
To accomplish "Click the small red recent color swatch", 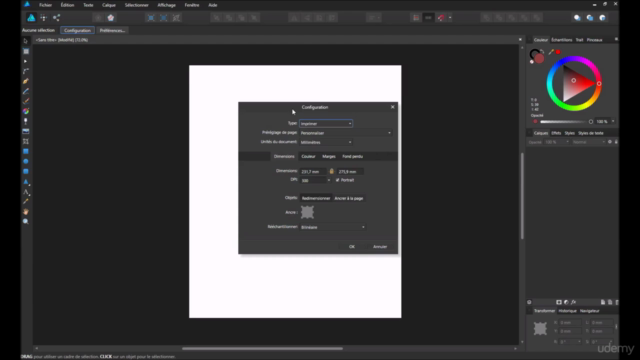I will pos(558,52).
